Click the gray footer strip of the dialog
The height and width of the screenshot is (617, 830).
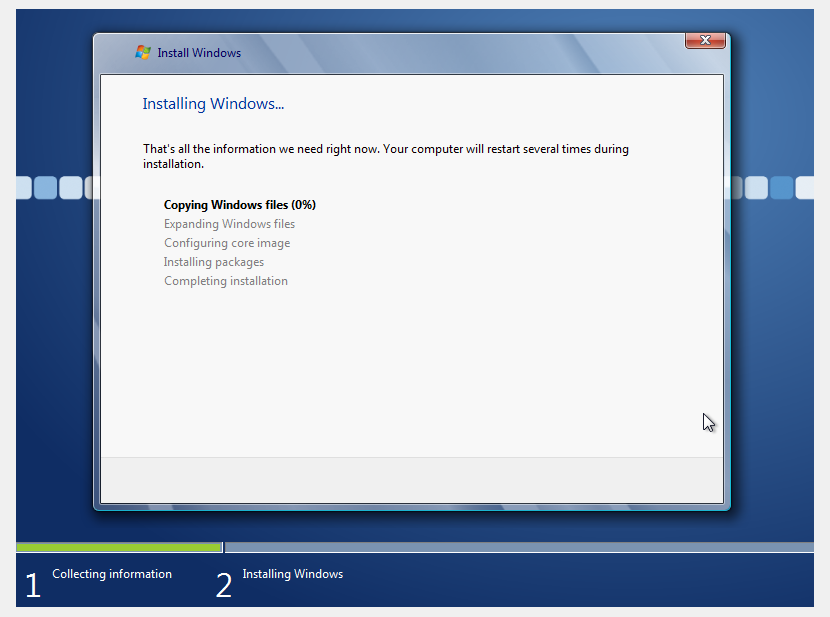411,480
